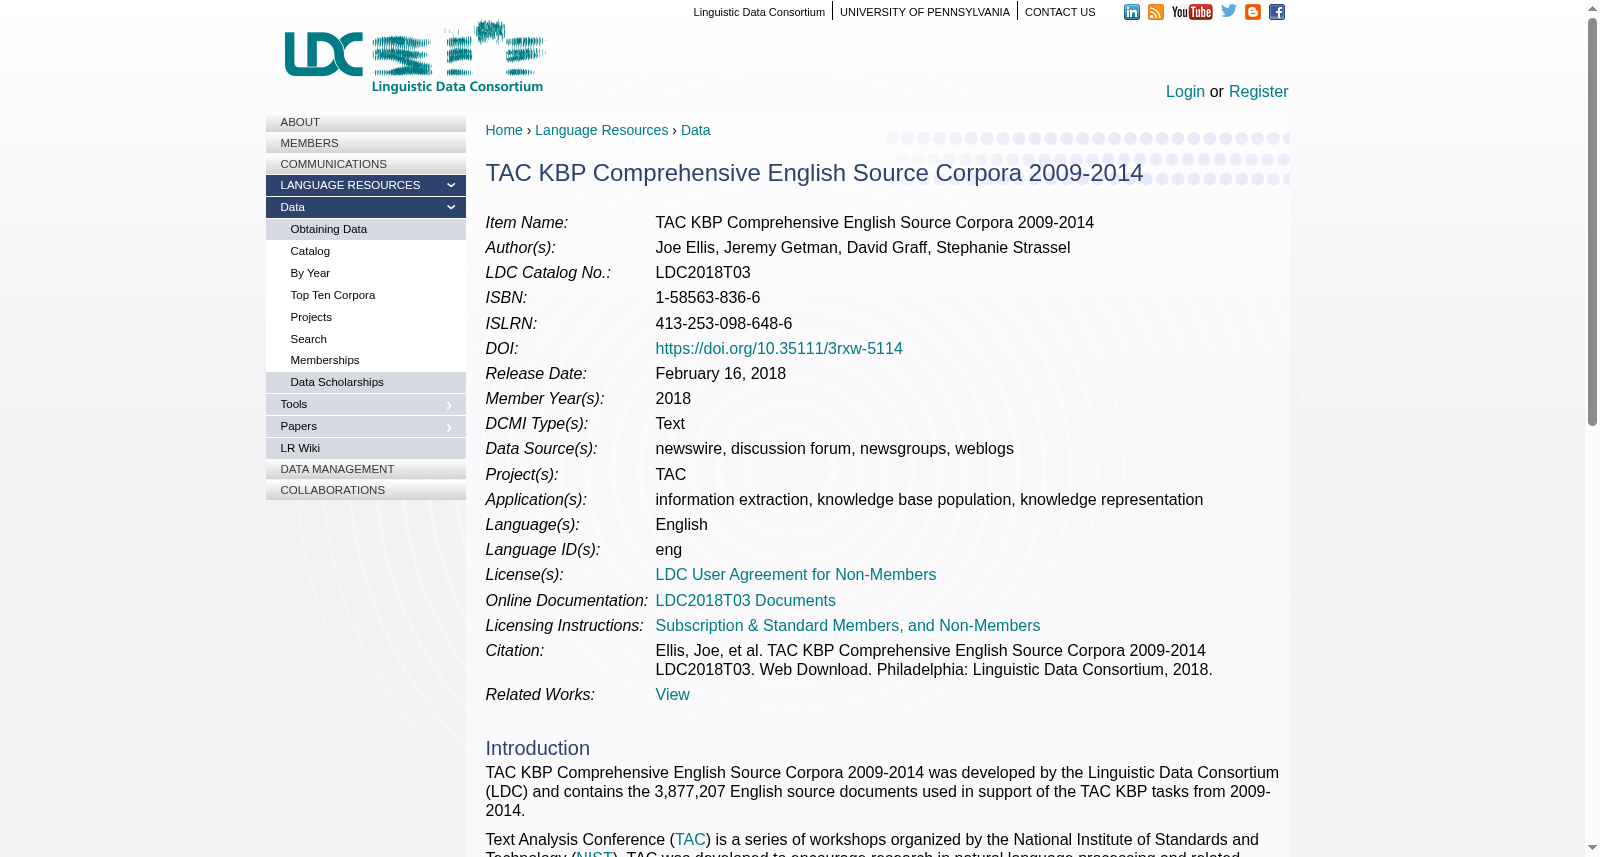Screen dimensions: 1600x857
Task: Open the RSS feed icon
Action: tap(1156, 12)
